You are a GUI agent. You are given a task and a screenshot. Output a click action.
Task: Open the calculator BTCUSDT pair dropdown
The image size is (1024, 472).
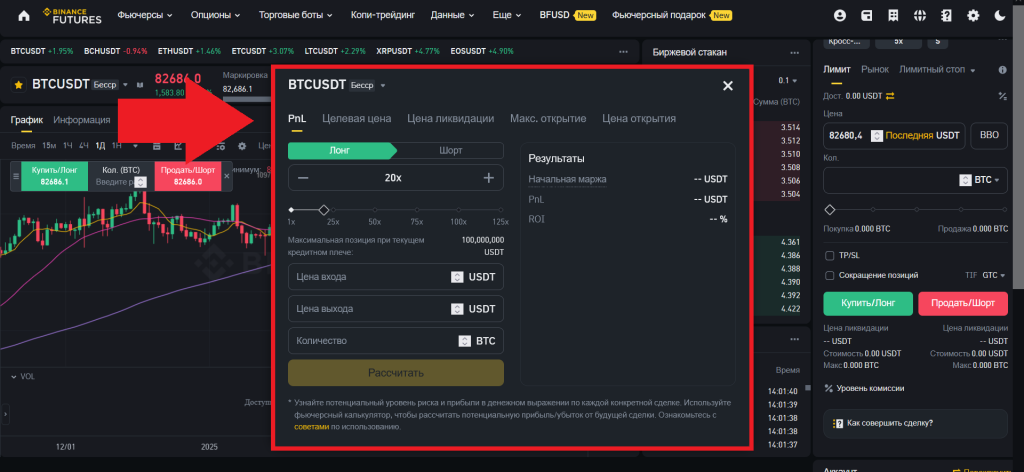383,86
